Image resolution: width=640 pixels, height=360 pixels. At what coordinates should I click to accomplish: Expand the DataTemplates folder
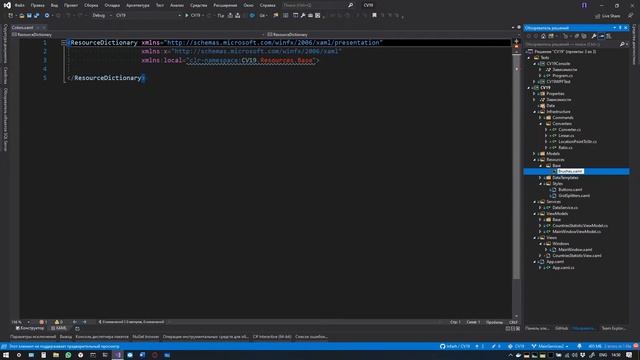coord(540,178)
